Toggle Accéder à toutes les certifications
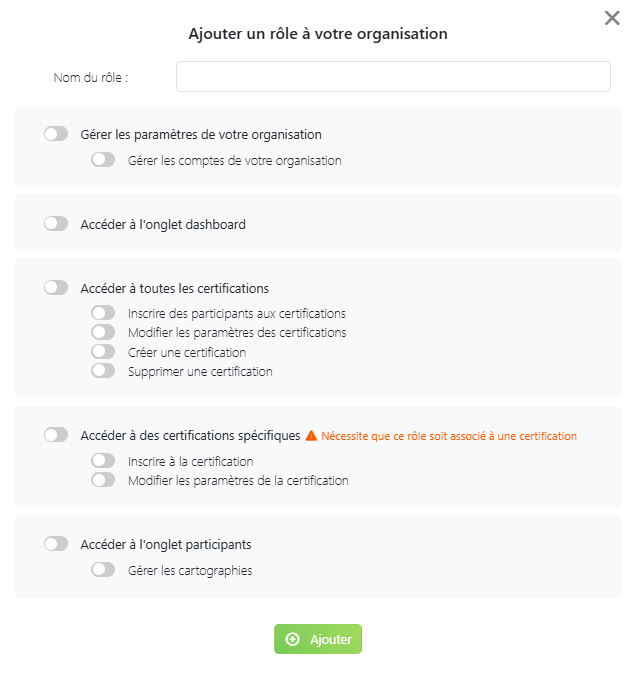 tap(56, 288)
